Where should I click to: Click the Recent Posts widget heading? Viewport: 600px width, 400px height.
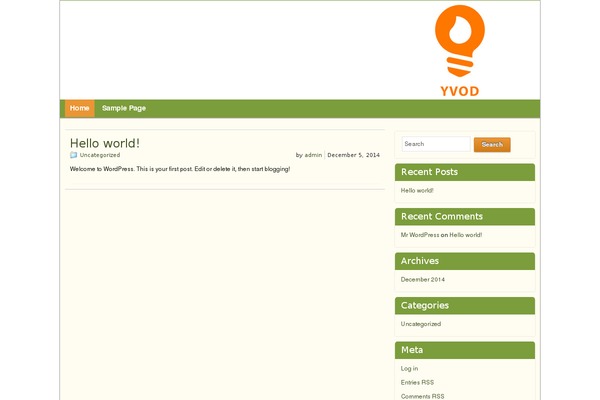point(429,172)
